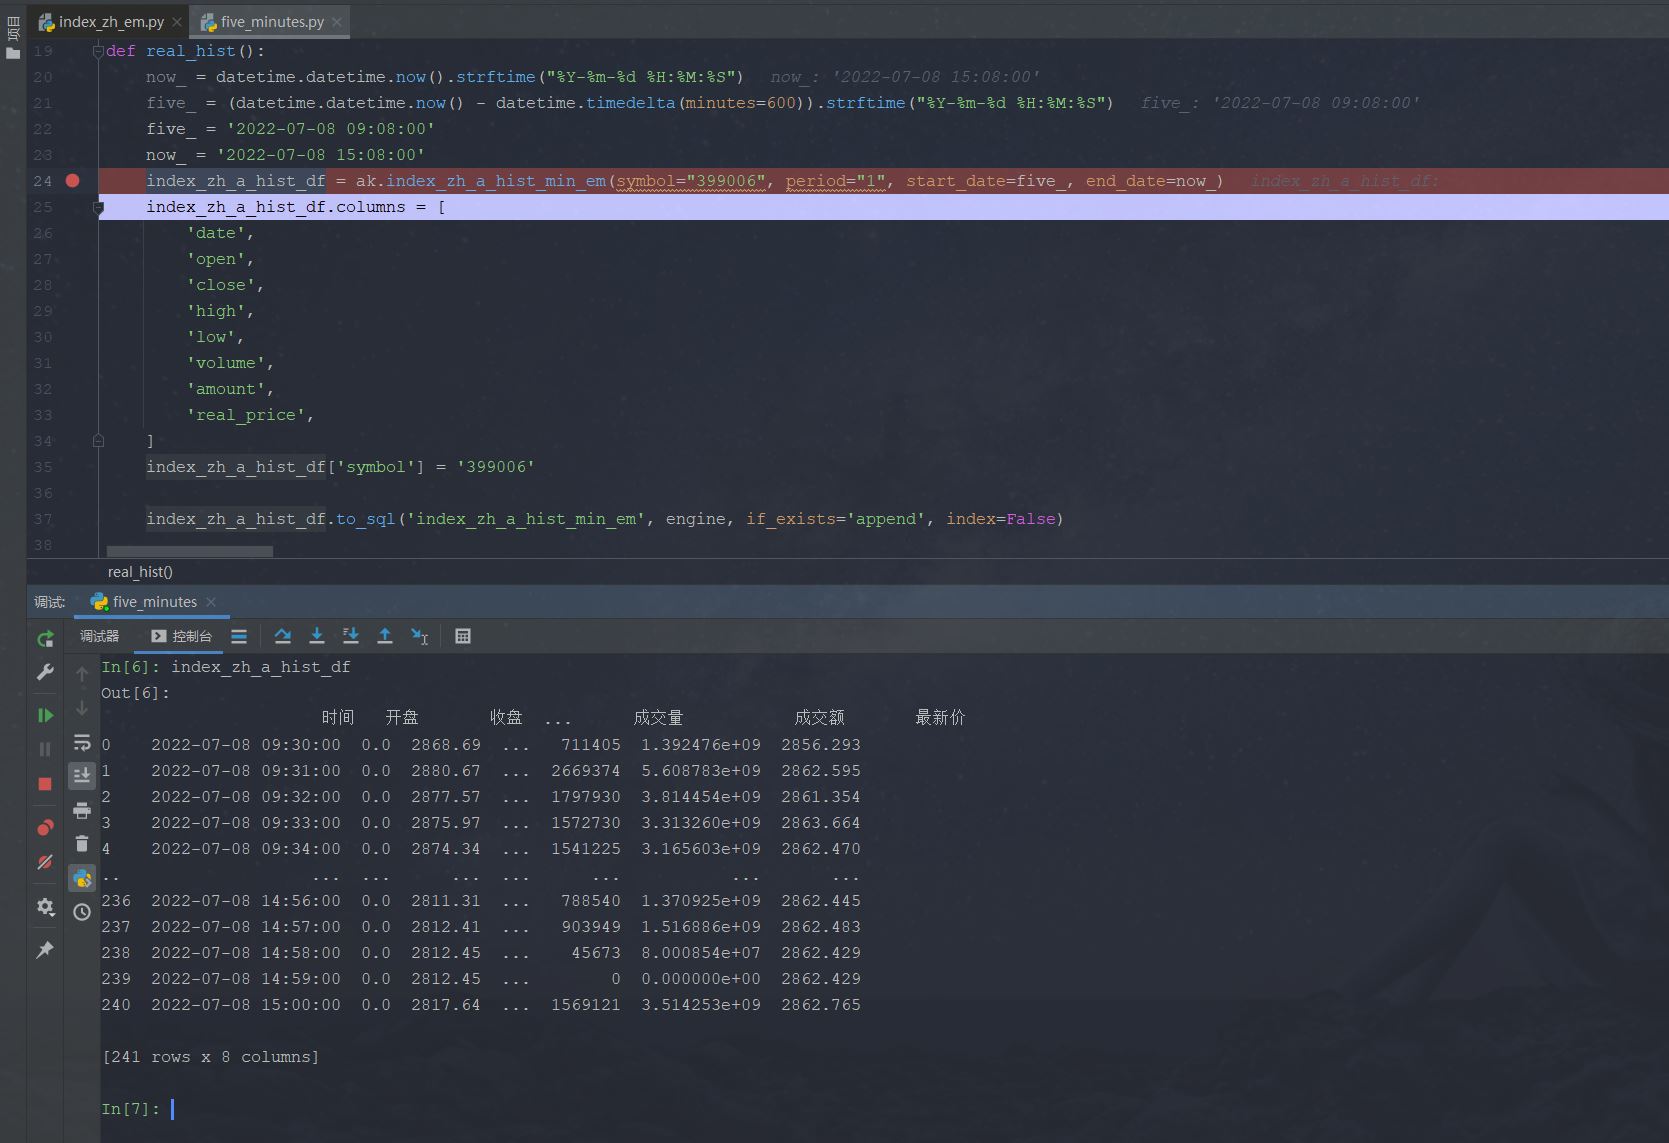Click the 成交额 column header in output
Image resolution: width=1669 pixels, height=1143 pixels.
819,718
